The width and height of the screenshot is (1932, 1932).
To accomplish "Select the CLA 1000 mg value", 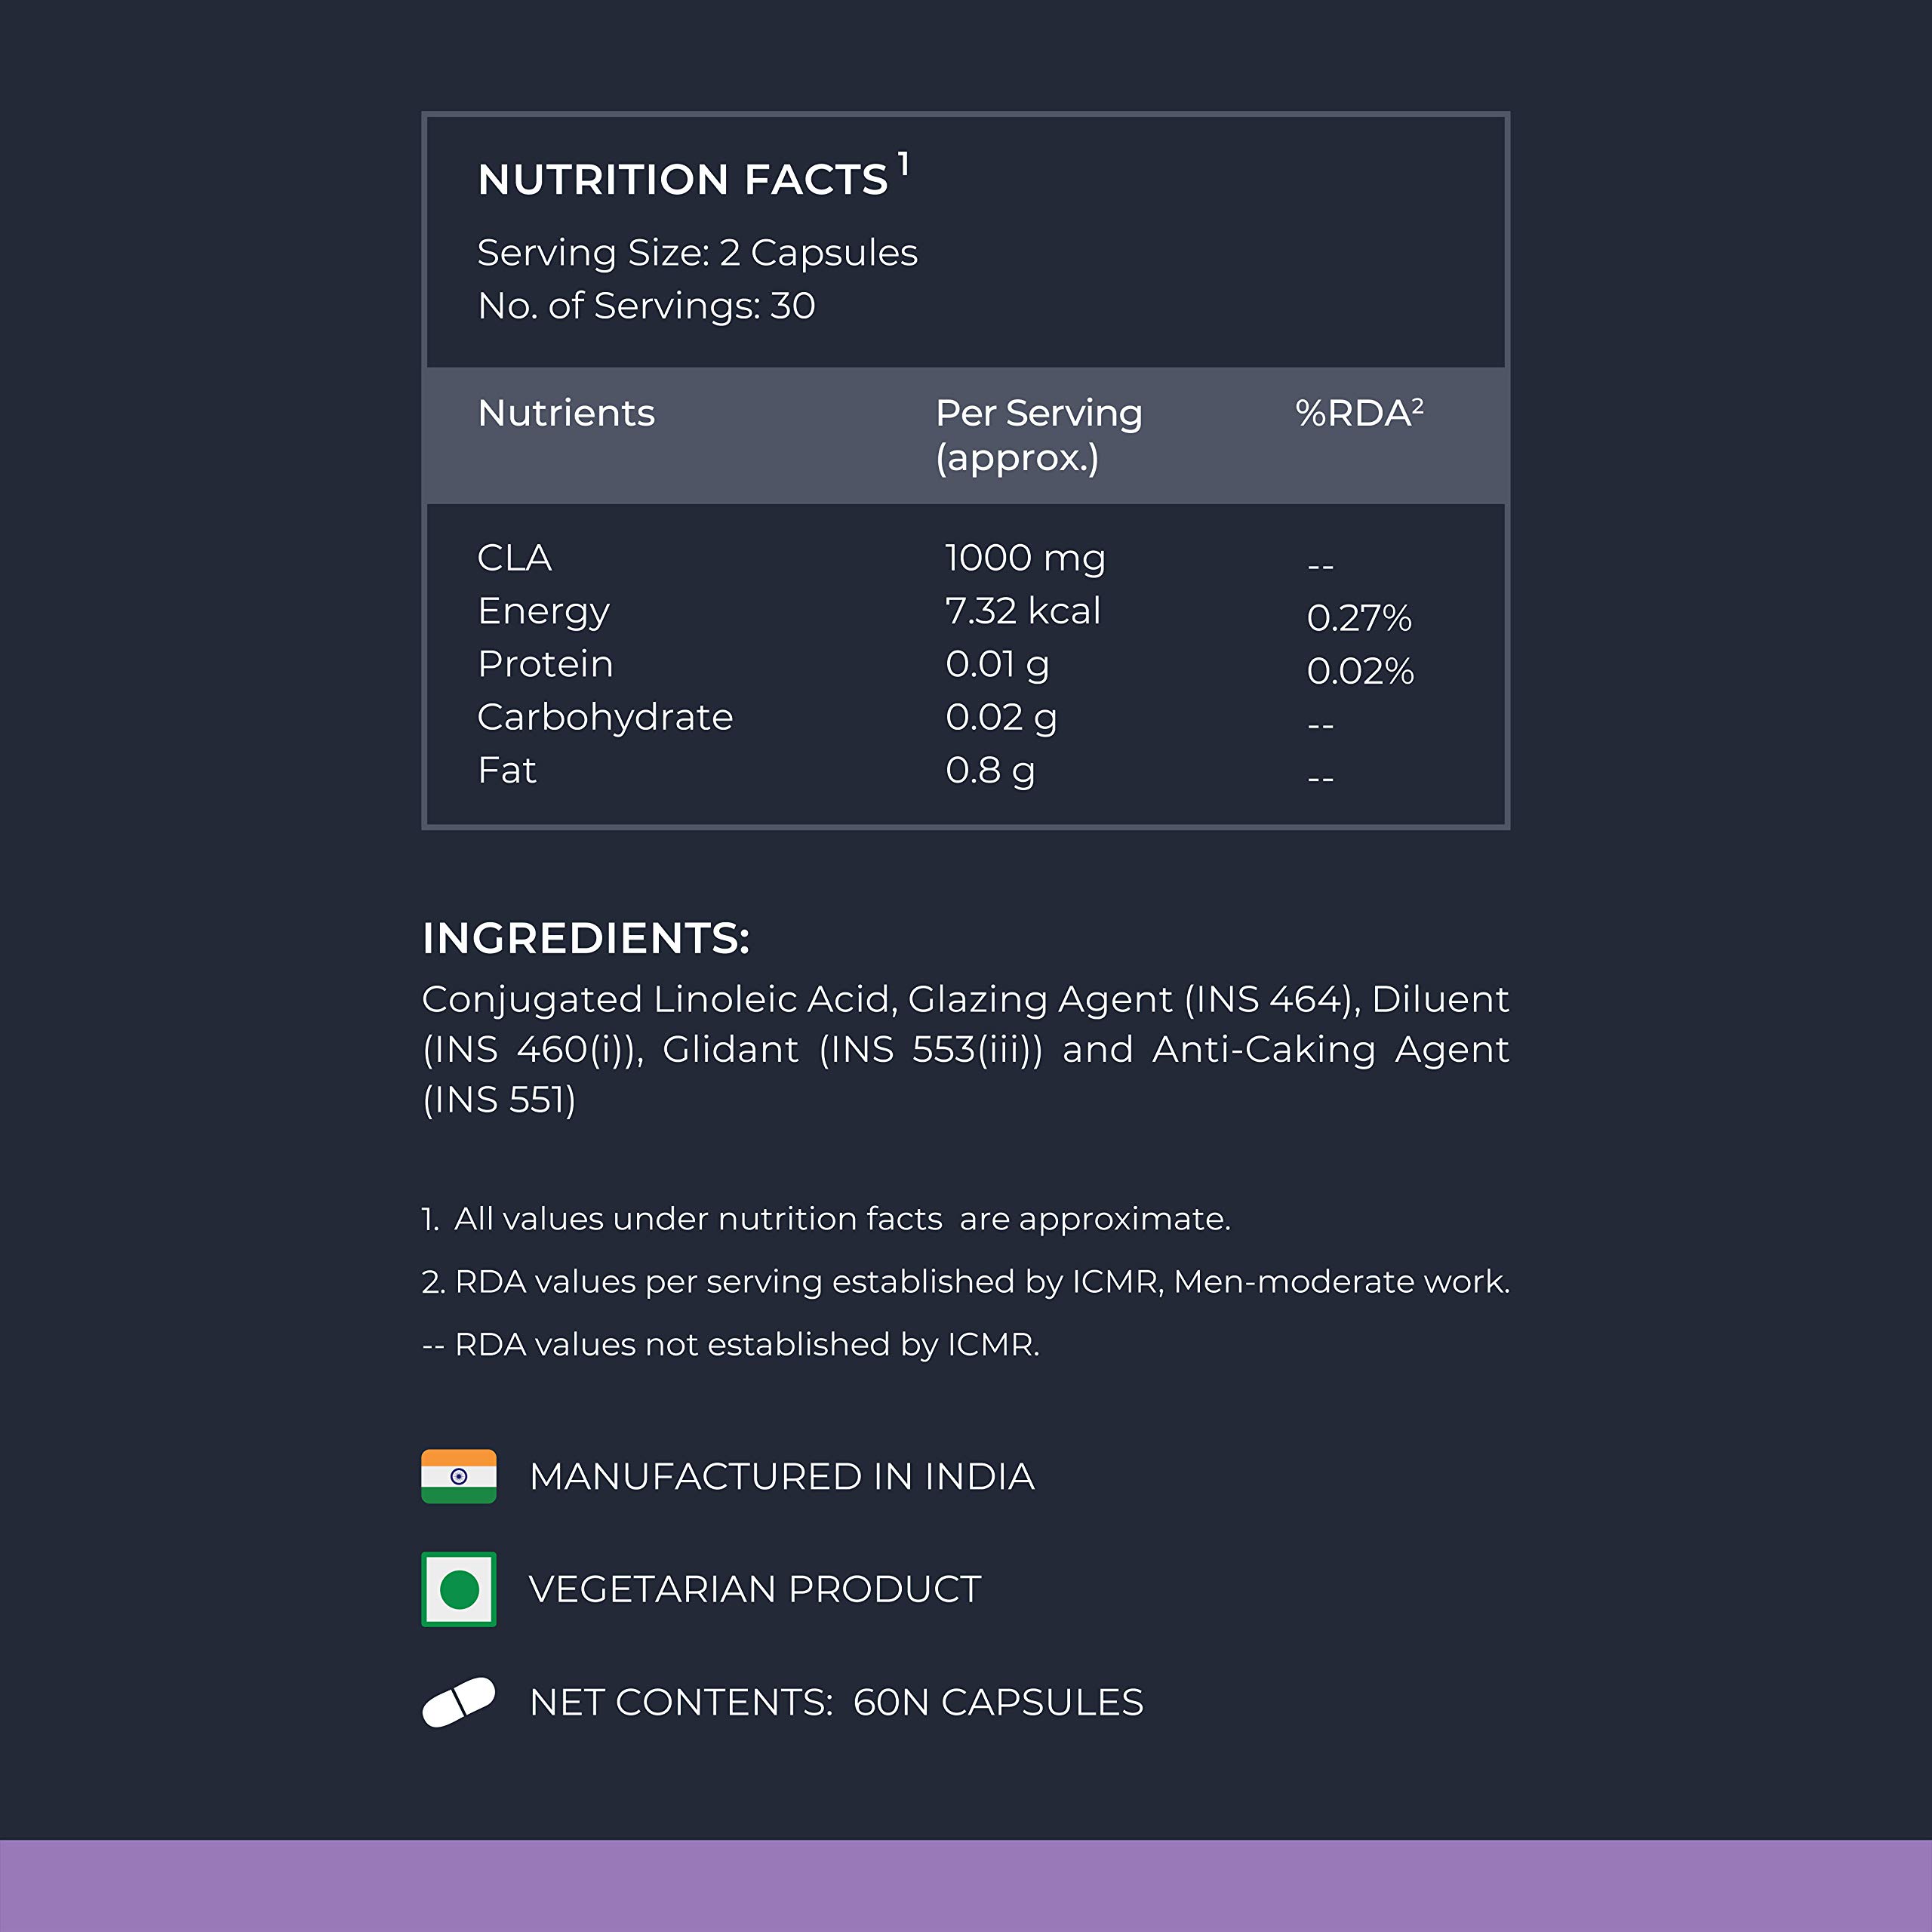I will (1025, 558).
